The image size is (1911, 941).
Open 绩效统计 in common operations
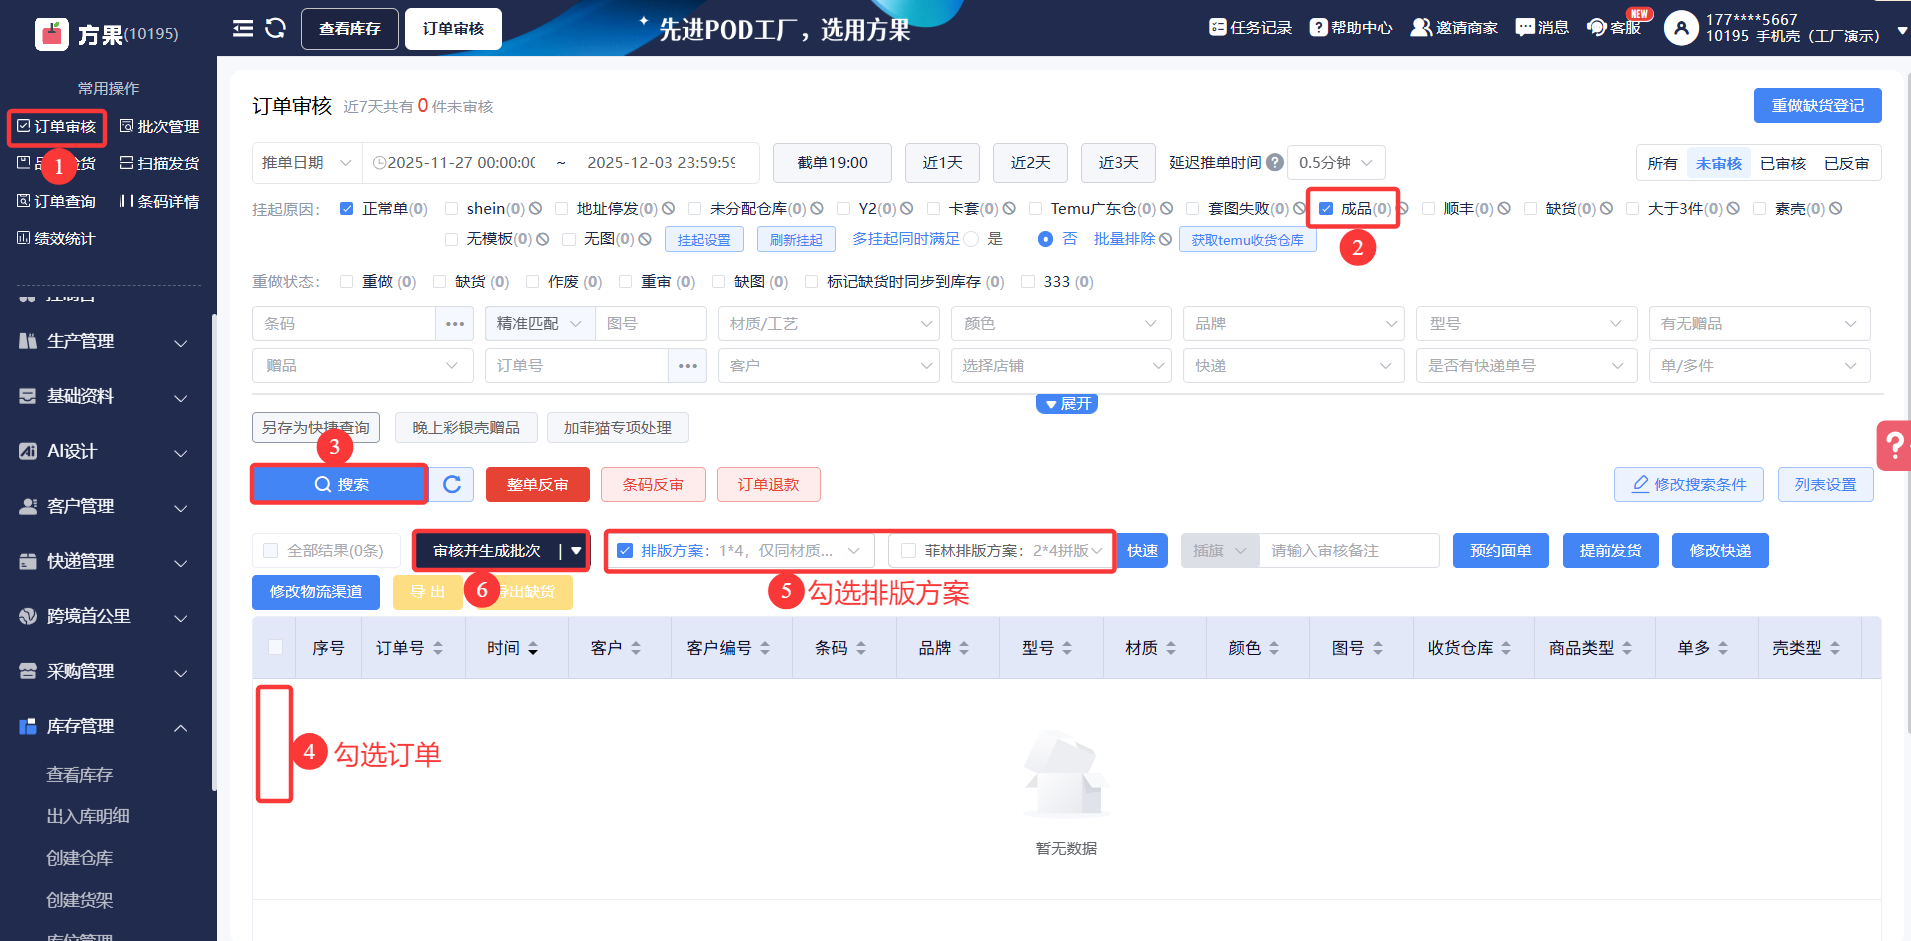point(56,239)
